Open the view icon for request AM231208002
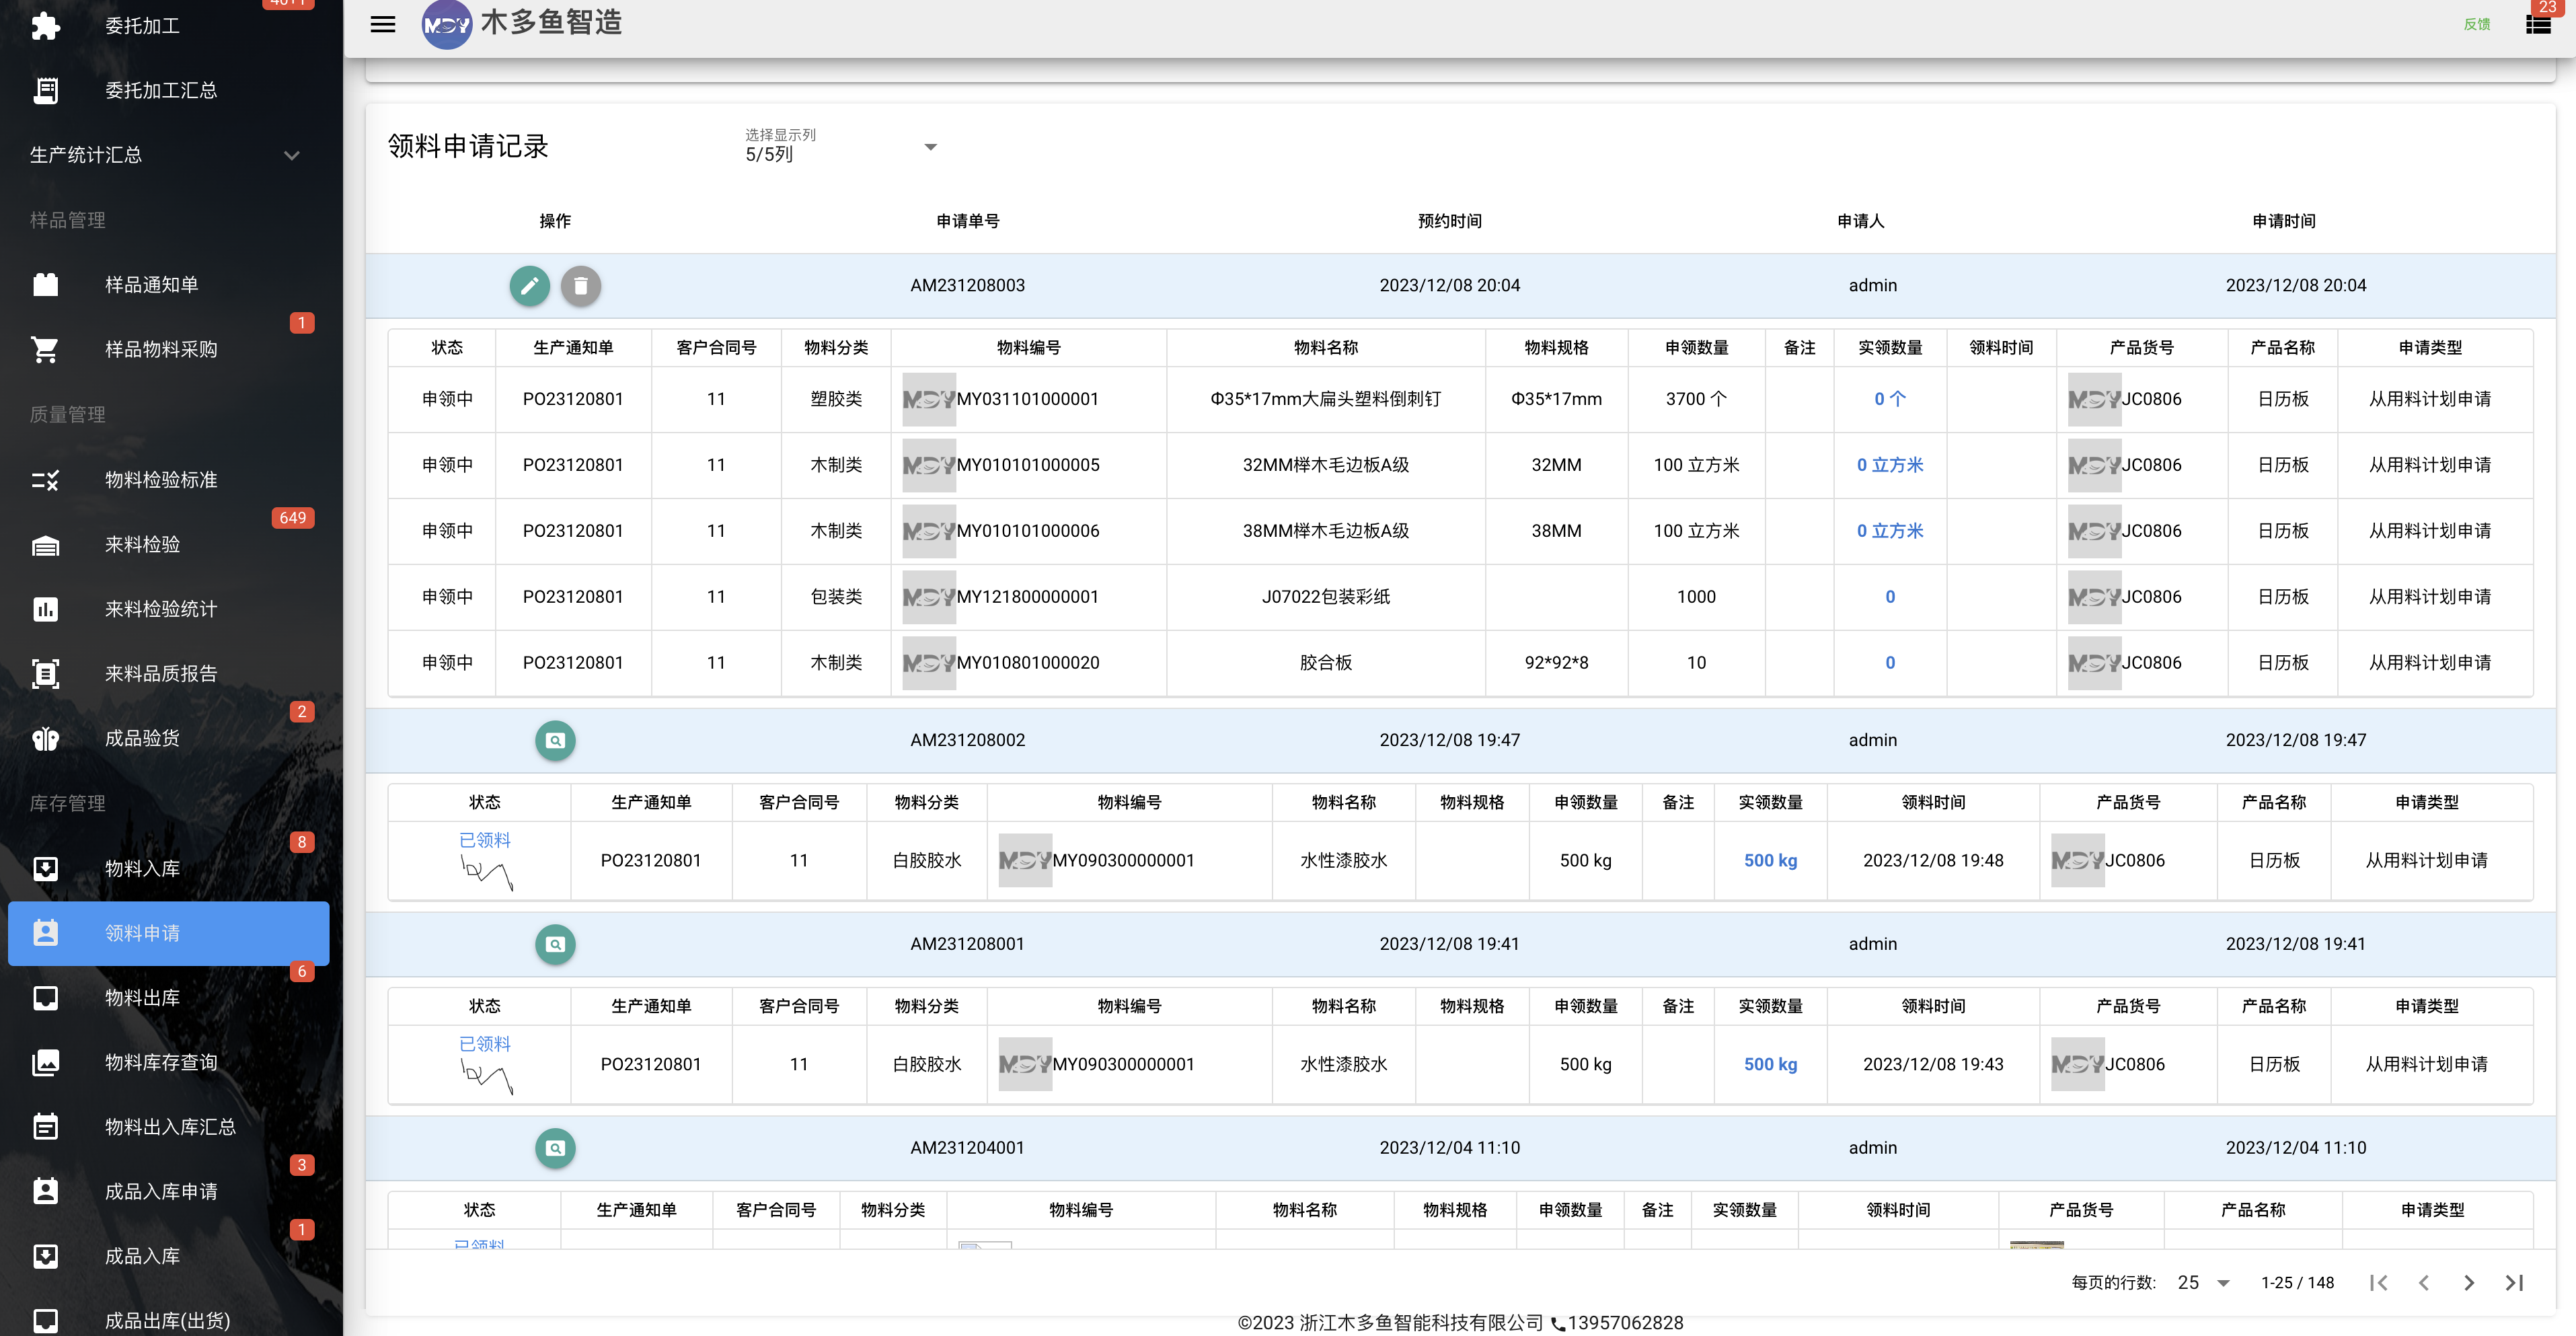This screenshot has width=2576, height=1336. [555, 741]
